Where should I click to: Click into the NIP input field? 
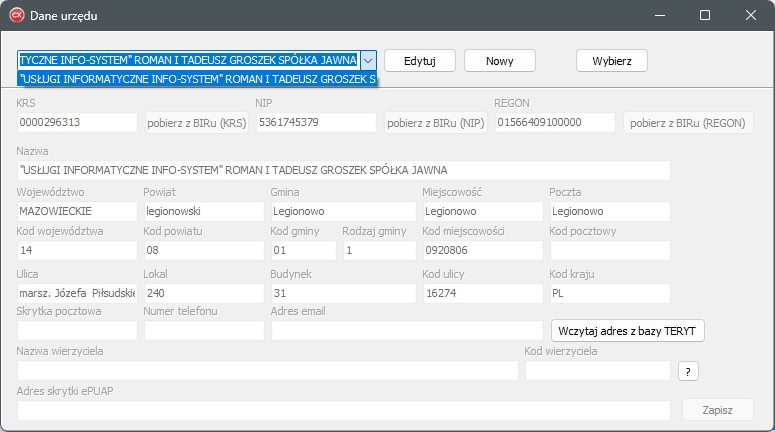(316, 123)
